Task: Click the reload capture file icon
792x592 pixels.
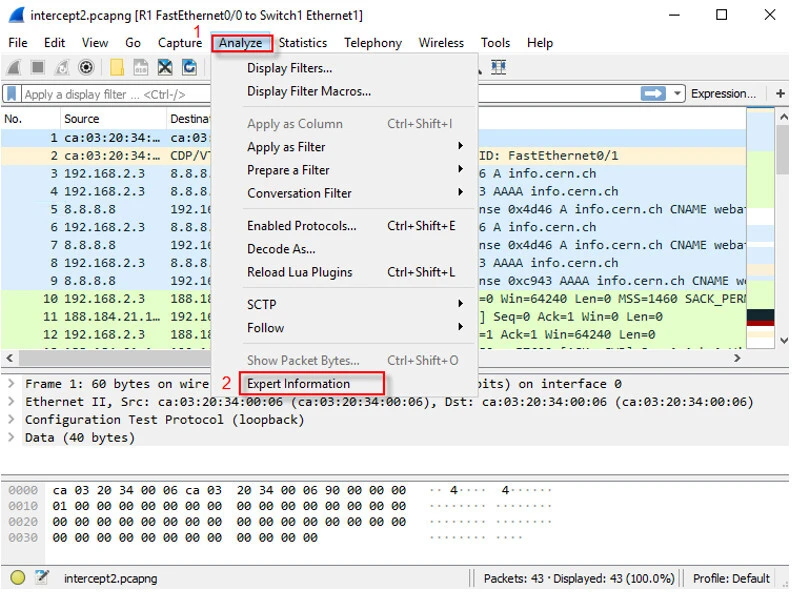Action: click(x=189, y=67)
